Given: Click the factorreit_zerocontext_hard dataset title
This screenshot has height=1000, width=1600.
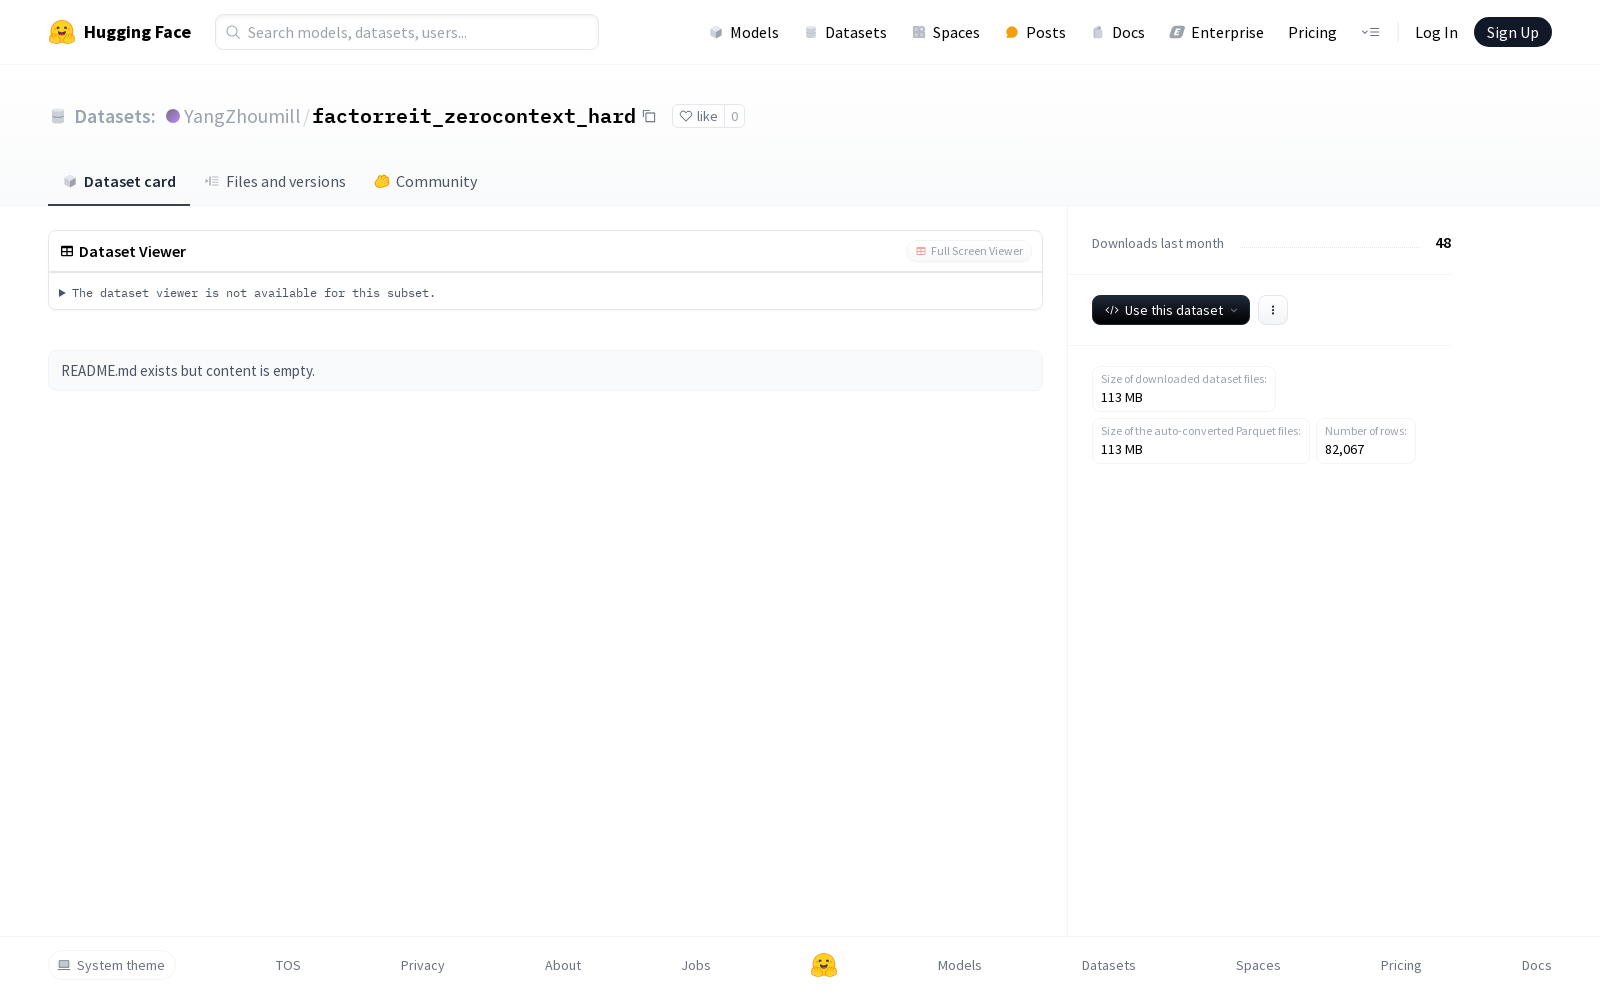Looking at the screenshot, I should pos(474,116).
